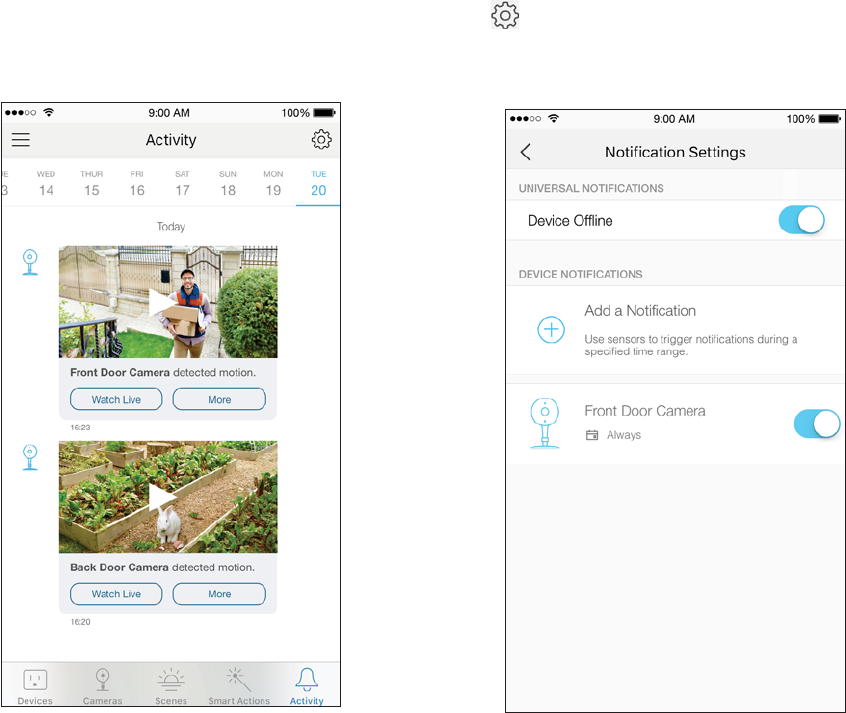Tap 'UNIVERSAL NOTIFICATIONS' section header
The width and height of the screenshot is (846, 713).
pyautogui.click(x=591, y=188)
